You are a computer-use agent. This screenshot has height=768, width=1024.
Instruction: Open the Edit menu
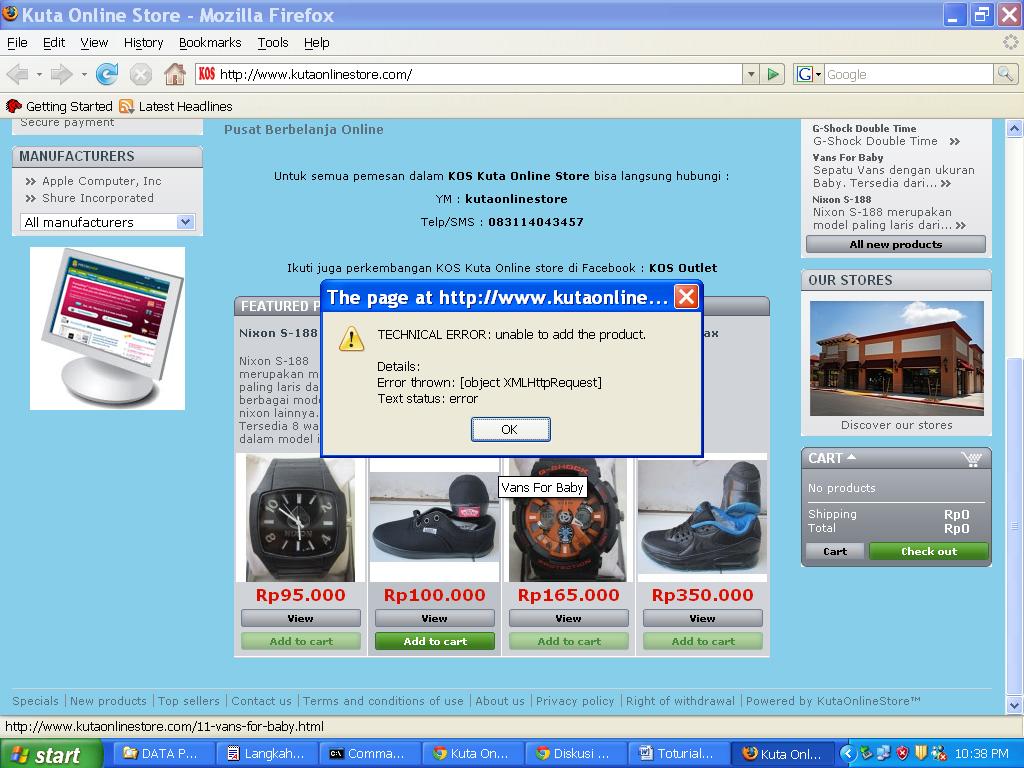54,42
